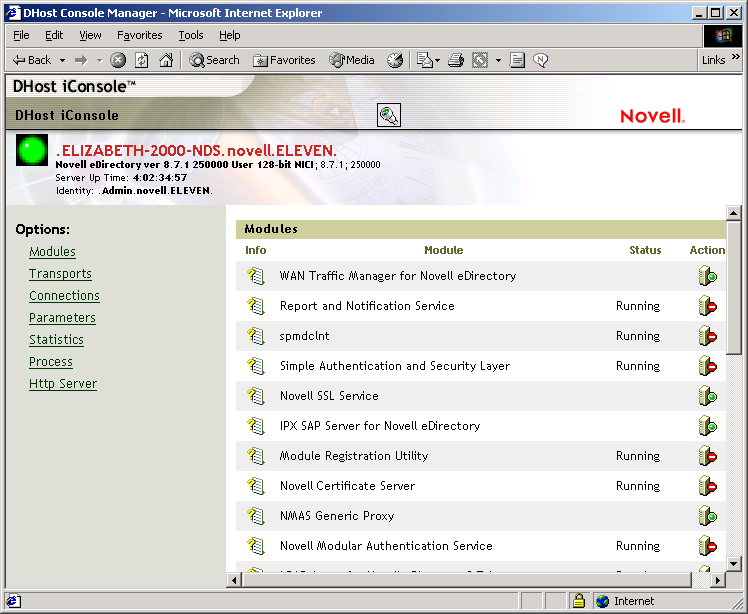This screenshot has width=748, height=614.
Task: Start the IPX SAP Server module
Action: pyautogui.click(x=707, y=426)
